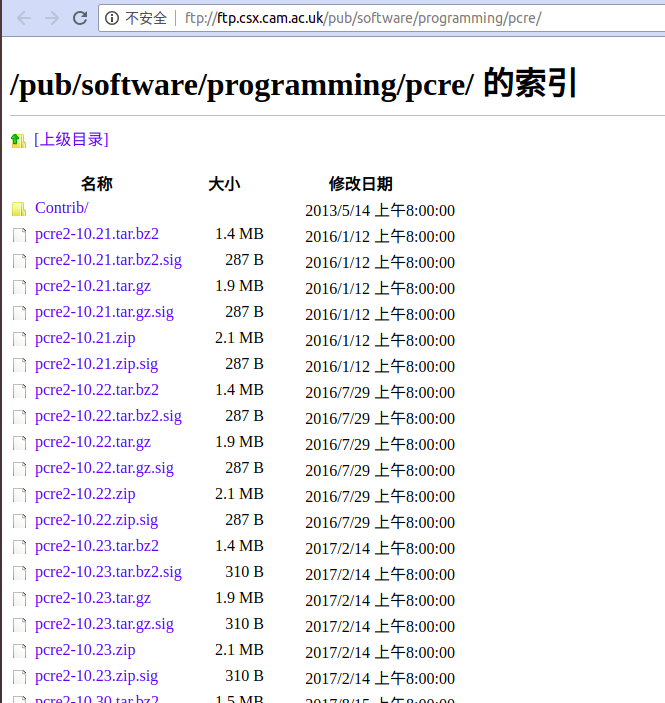
Task: Focus the FTP address bar URL
Action: (x=363, y=18)
